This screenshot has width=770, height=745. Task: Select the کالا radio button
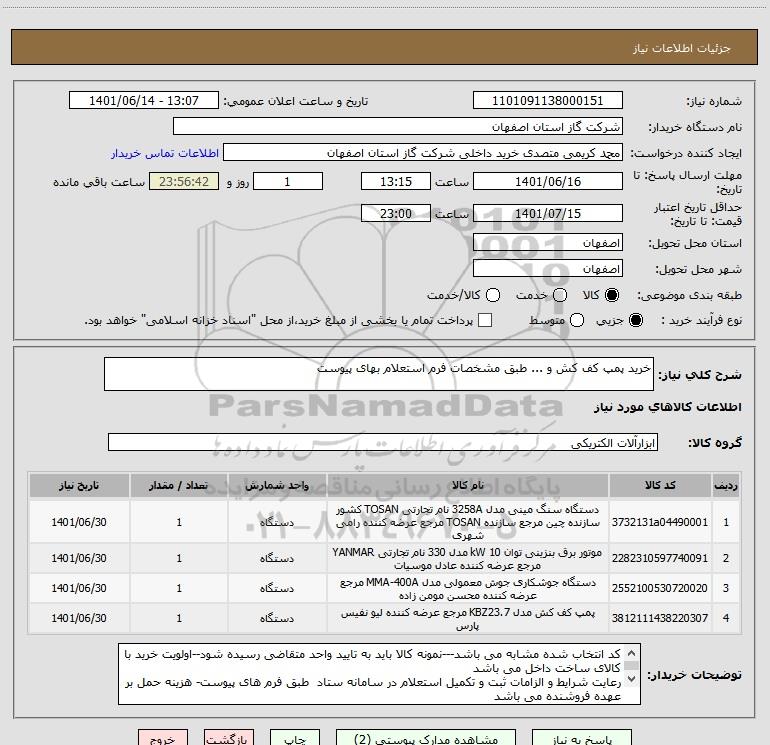click(x=612, y=295)
